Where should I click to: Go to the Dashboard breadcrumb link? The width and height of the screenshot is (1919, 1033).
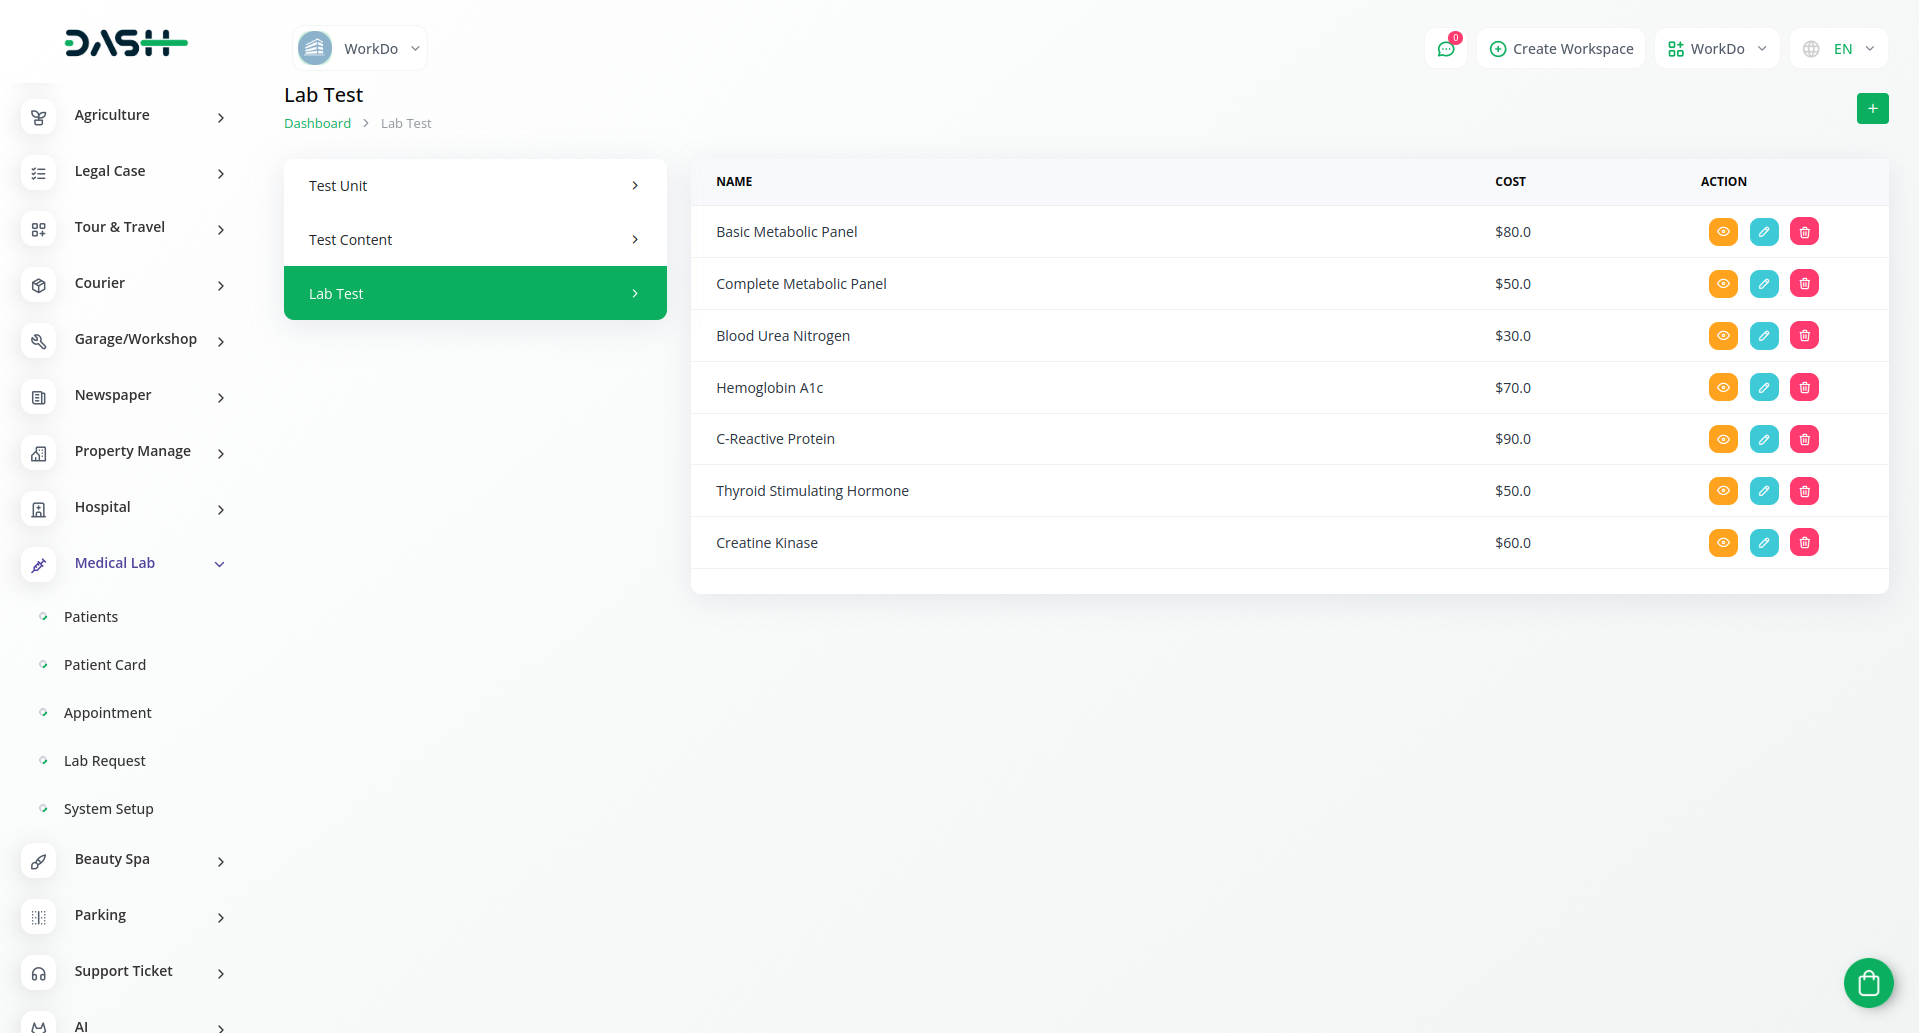[317, 124]
